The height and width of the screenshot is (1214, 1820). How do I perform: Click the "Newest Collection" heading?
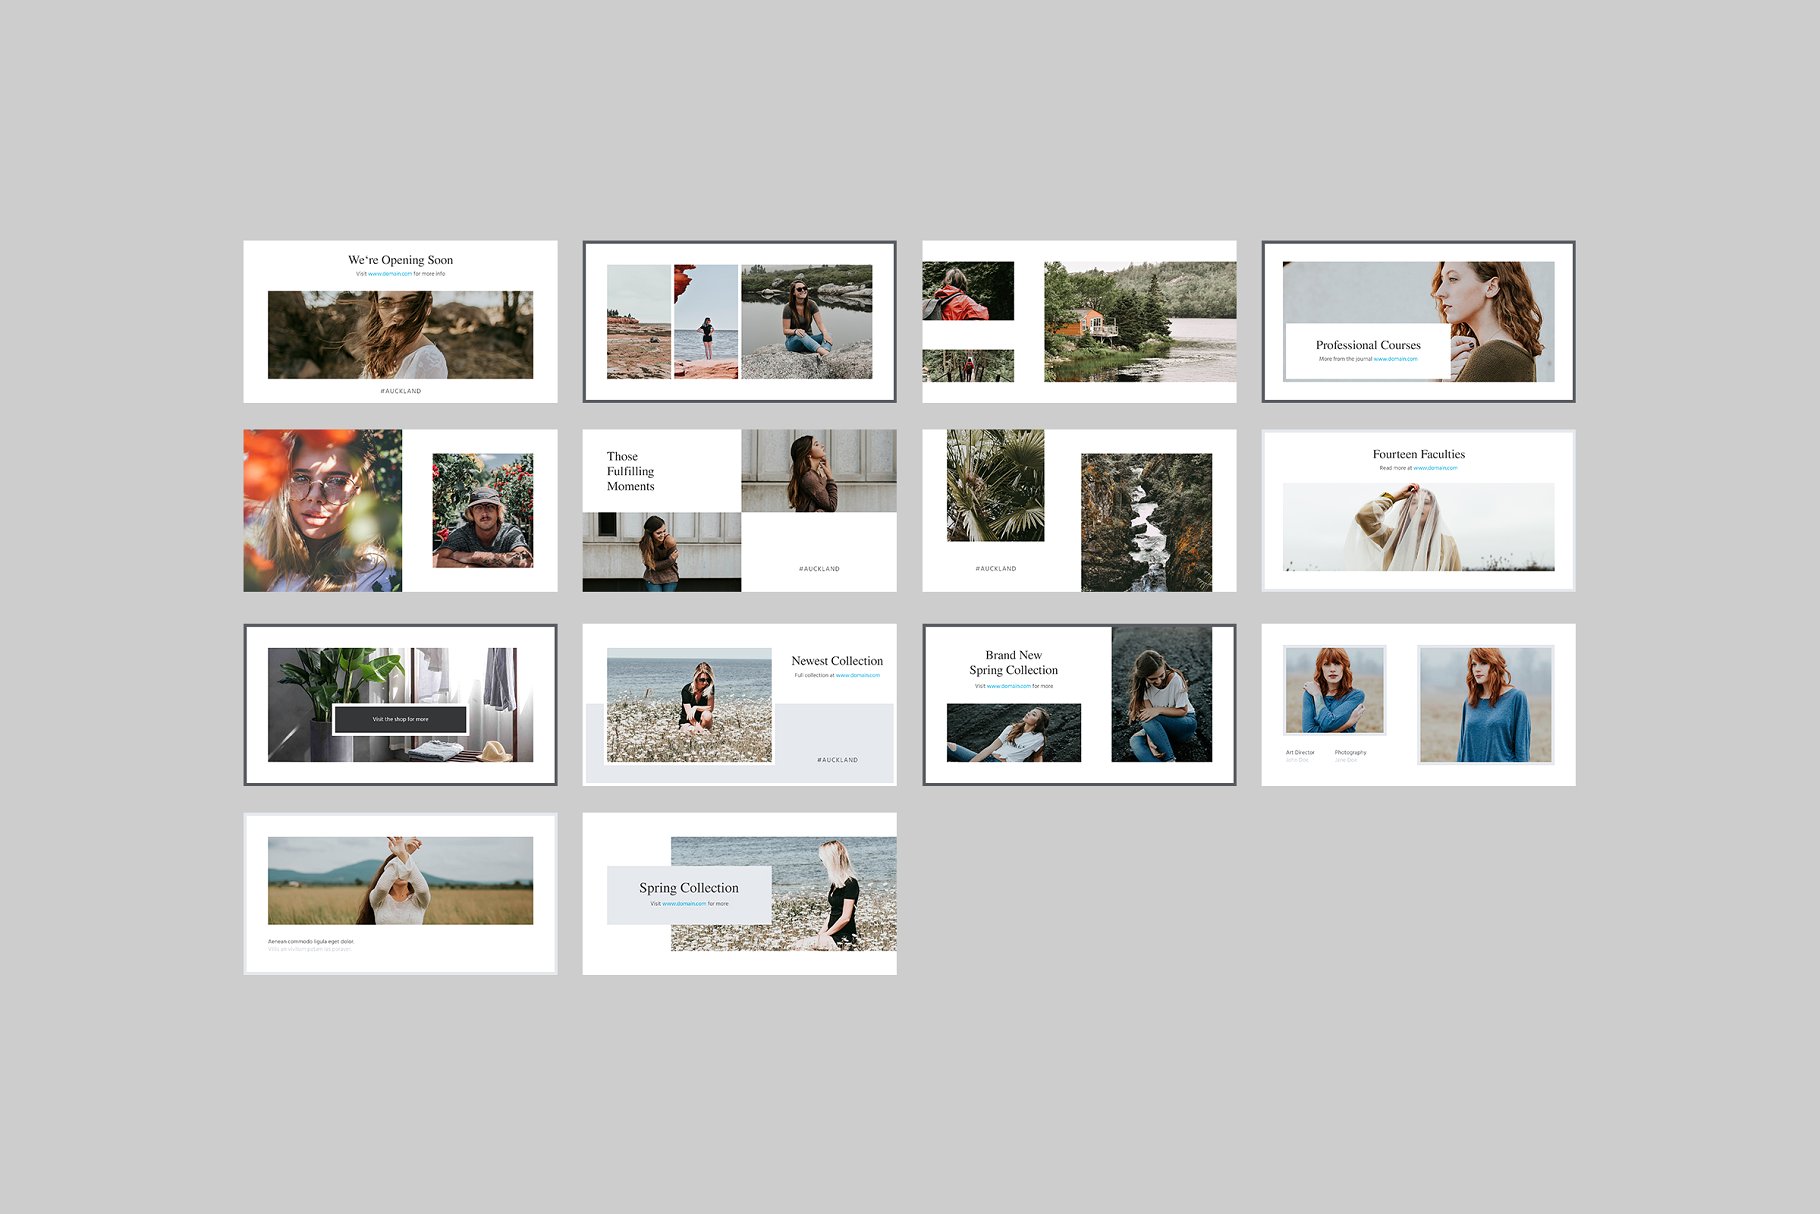point(837,661)
